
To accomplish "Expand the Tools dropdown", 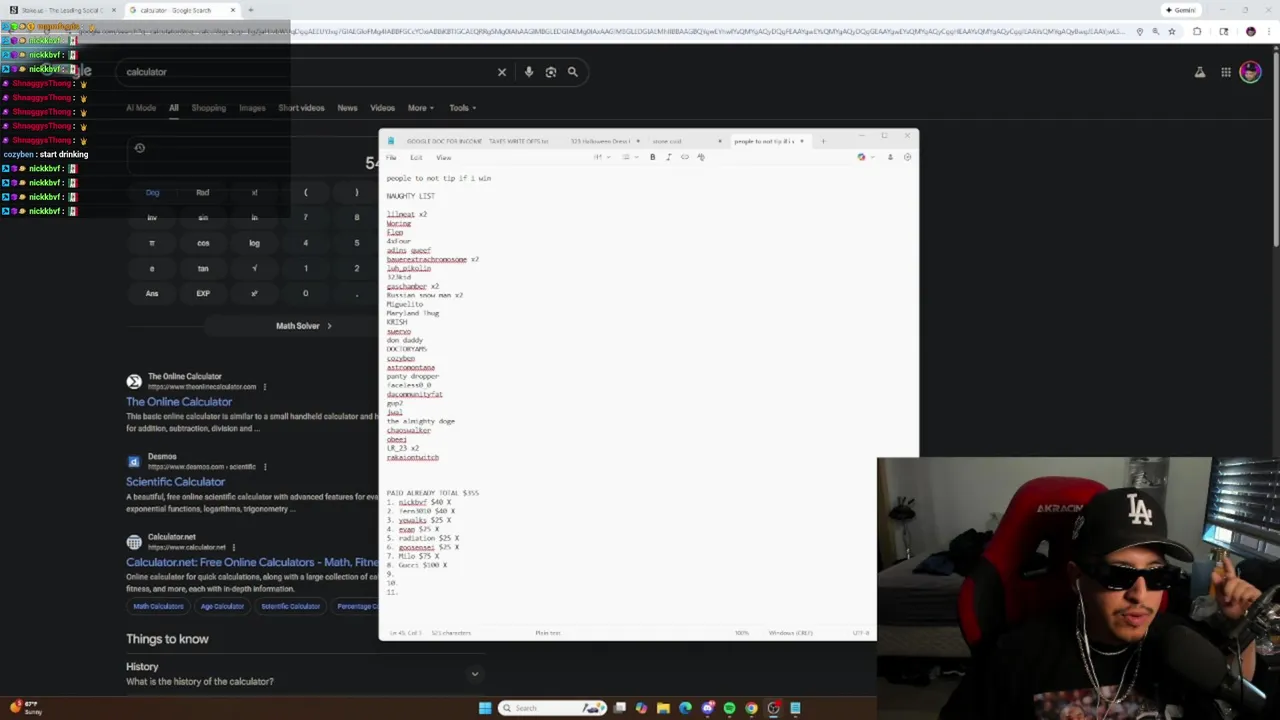I will click(462, 108).
